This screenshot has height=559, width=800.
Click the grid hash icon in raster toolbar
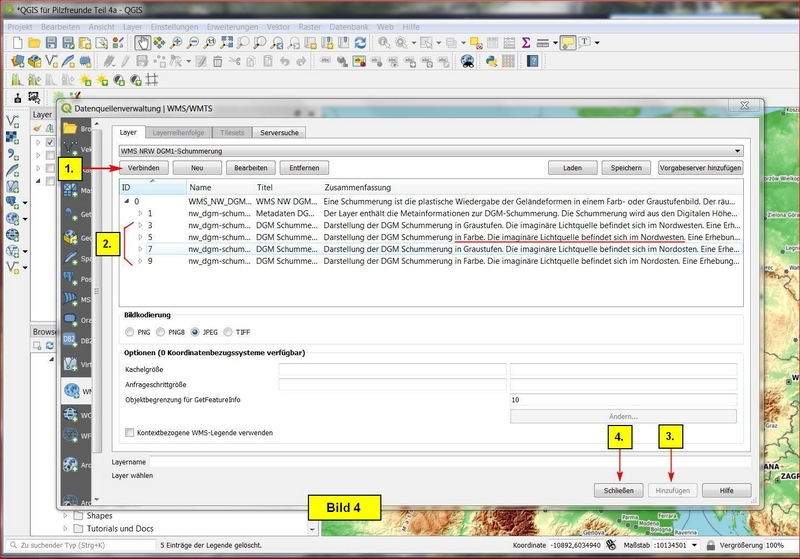[152, 80]
